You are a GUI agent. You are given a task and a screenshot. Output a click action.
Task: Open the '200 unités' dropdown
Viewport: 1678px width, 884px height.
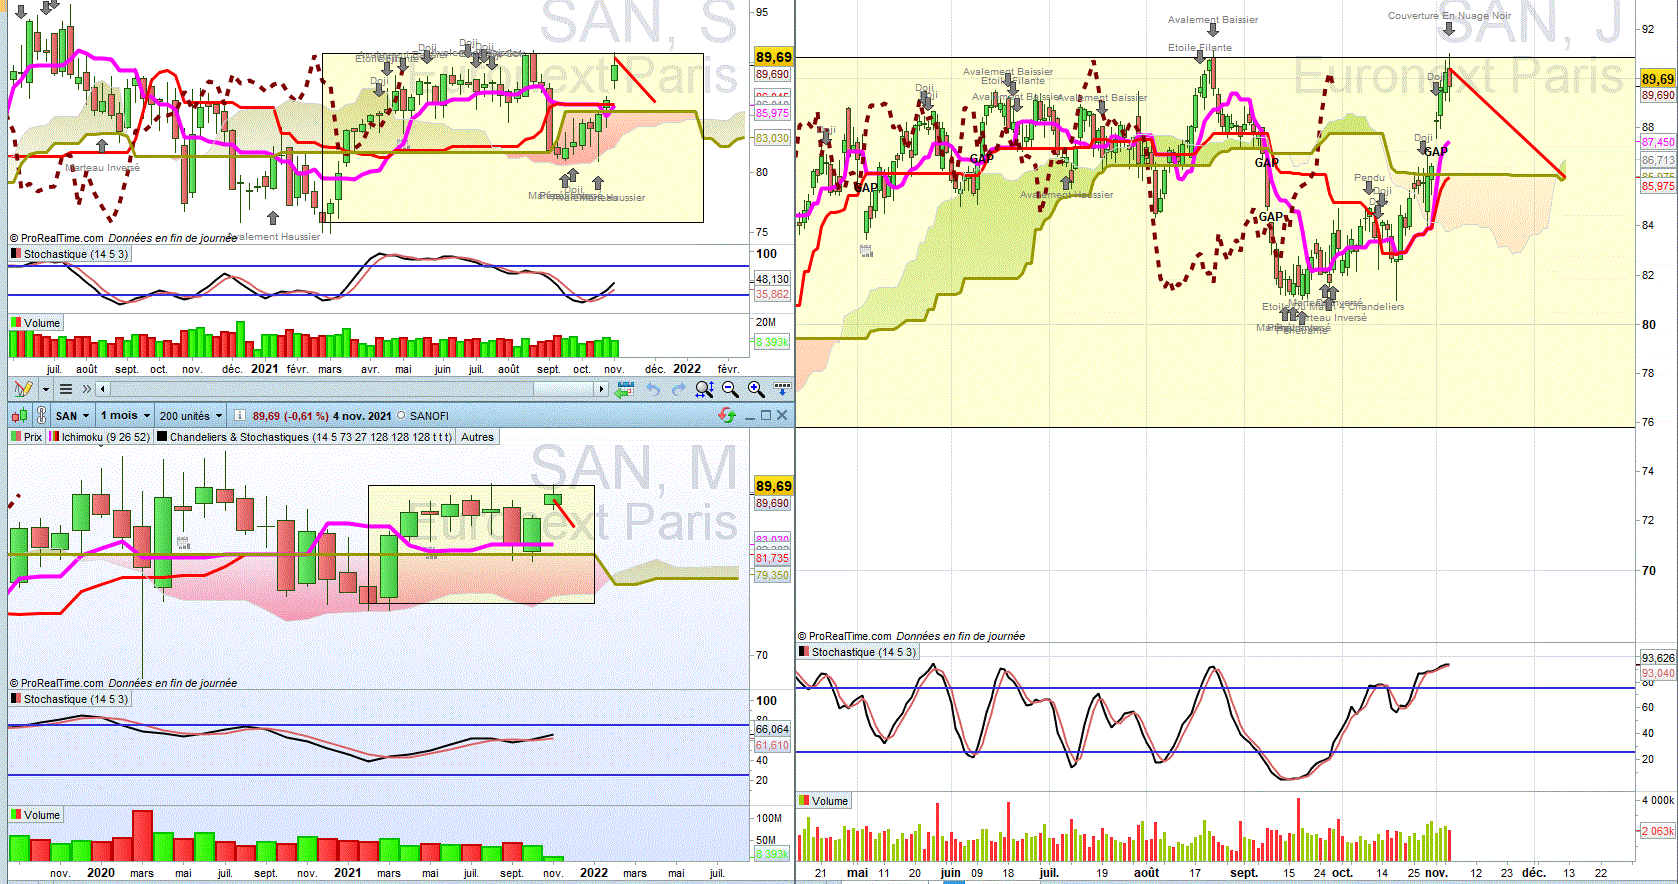coord(191,415)
